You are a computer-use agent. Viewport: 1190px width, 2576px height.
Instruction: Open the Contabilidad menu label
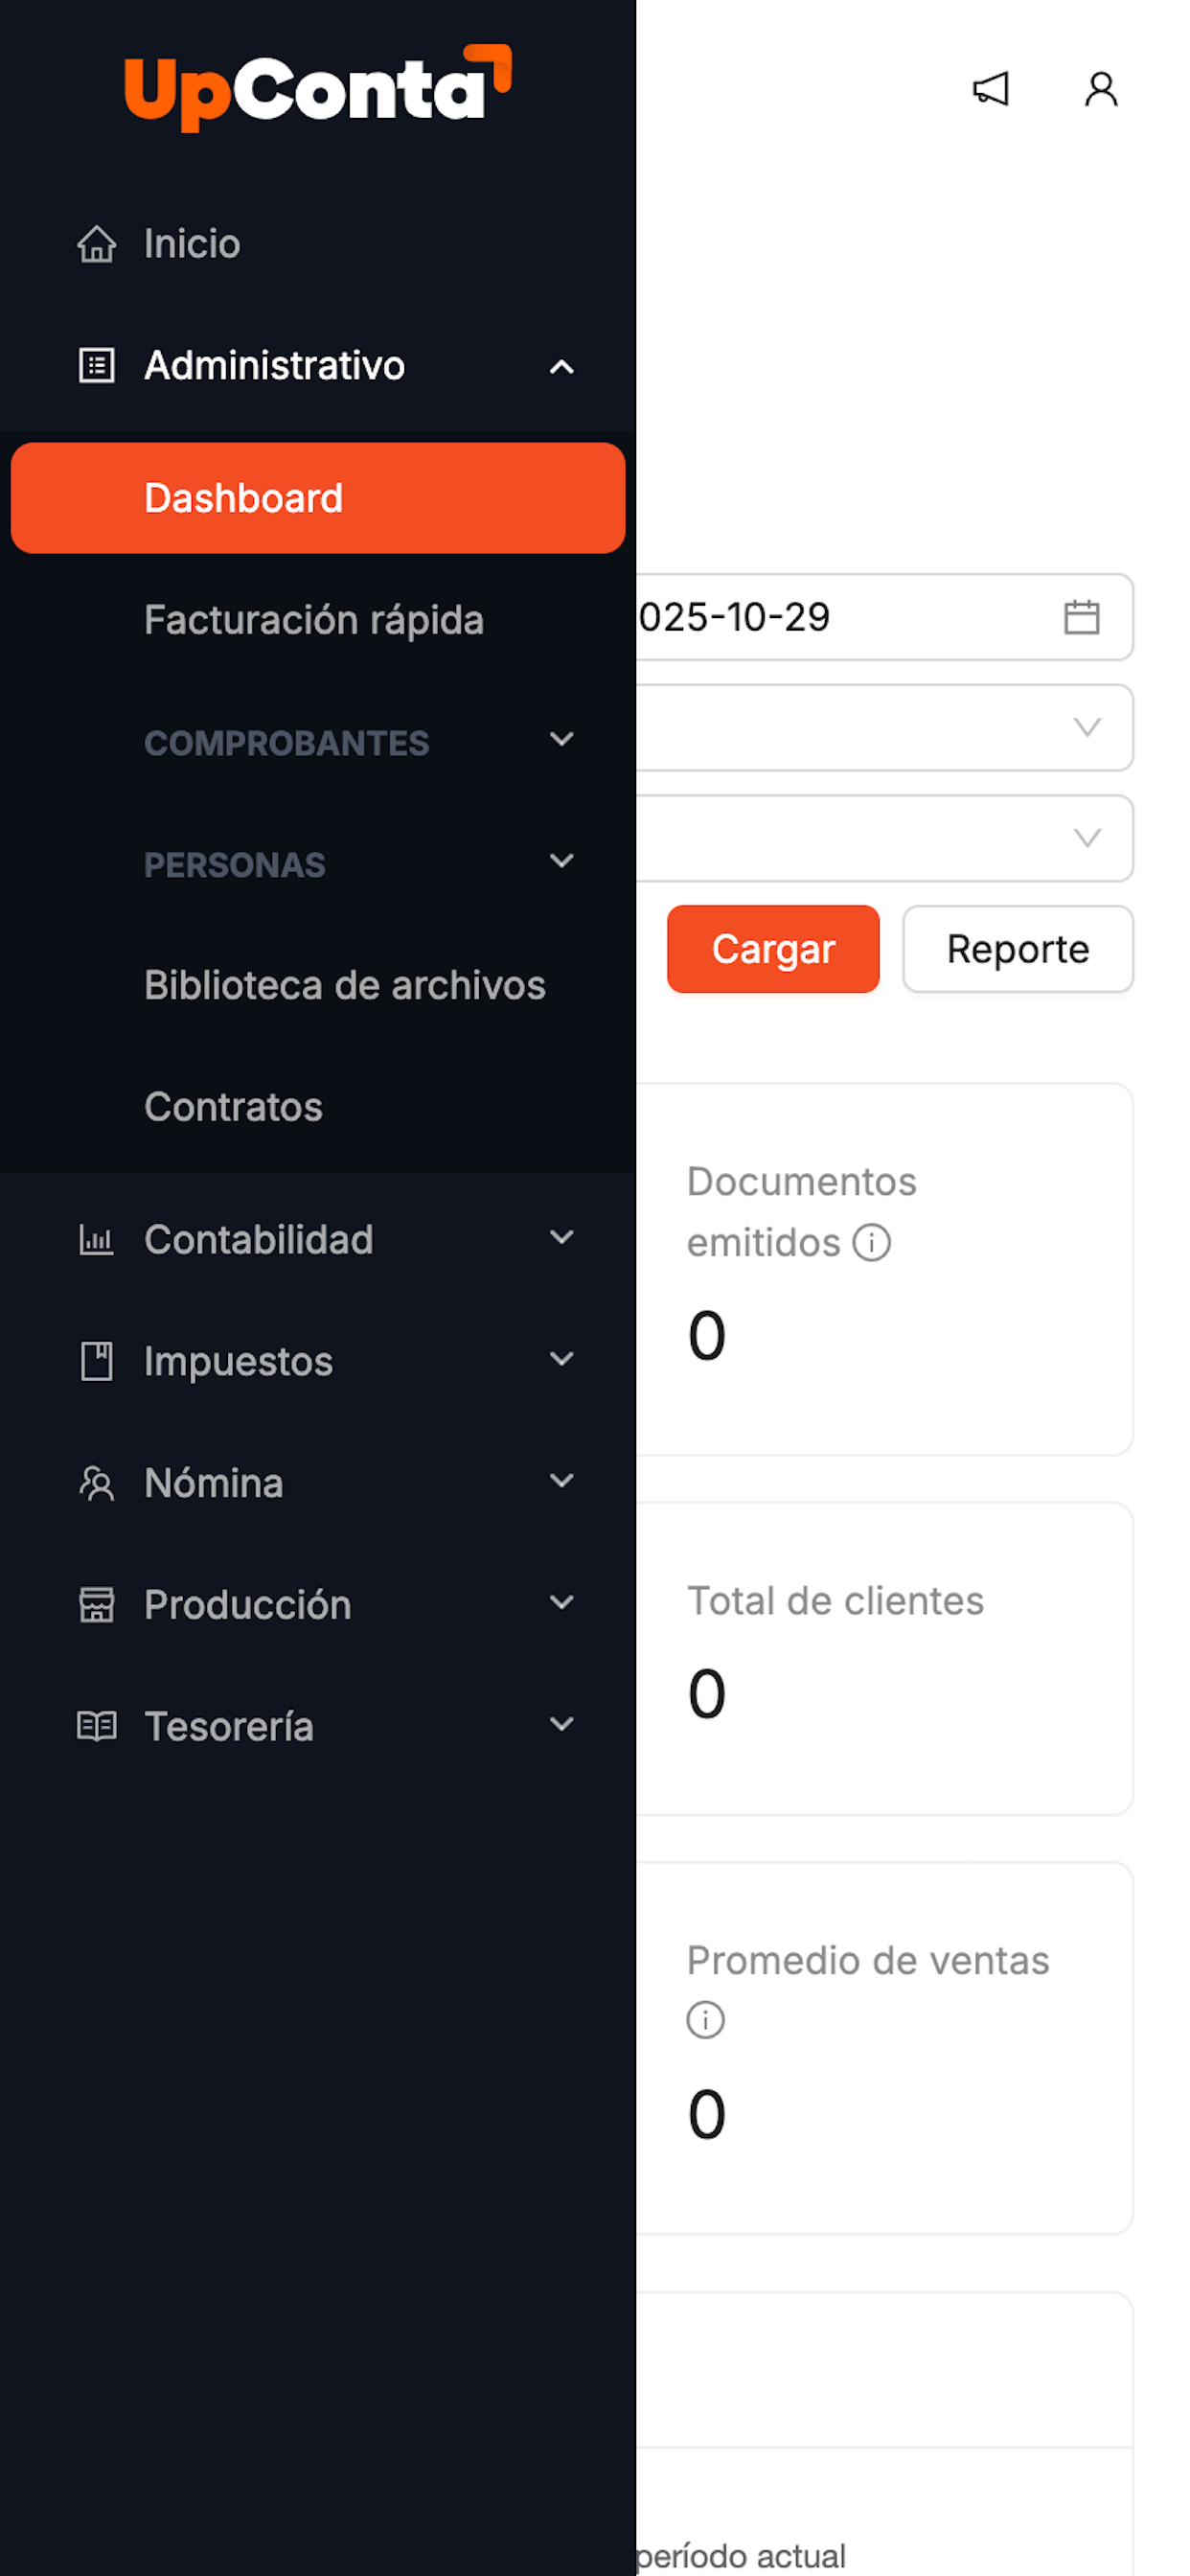click(x=259, y=1240)
